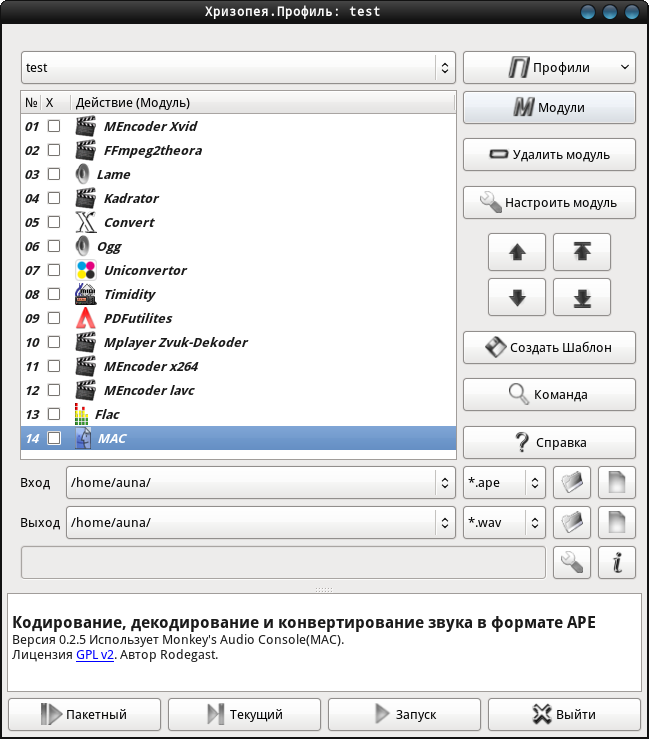Follow the GPL v2 license link
Viewport: 649px width, 739px height.
pyautogui.click(x=95, y=655)
